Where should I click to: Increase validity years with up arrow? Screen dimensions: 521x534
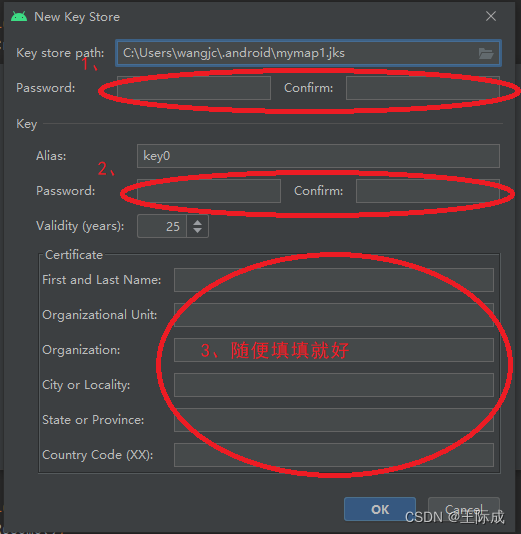click(198, 222)
